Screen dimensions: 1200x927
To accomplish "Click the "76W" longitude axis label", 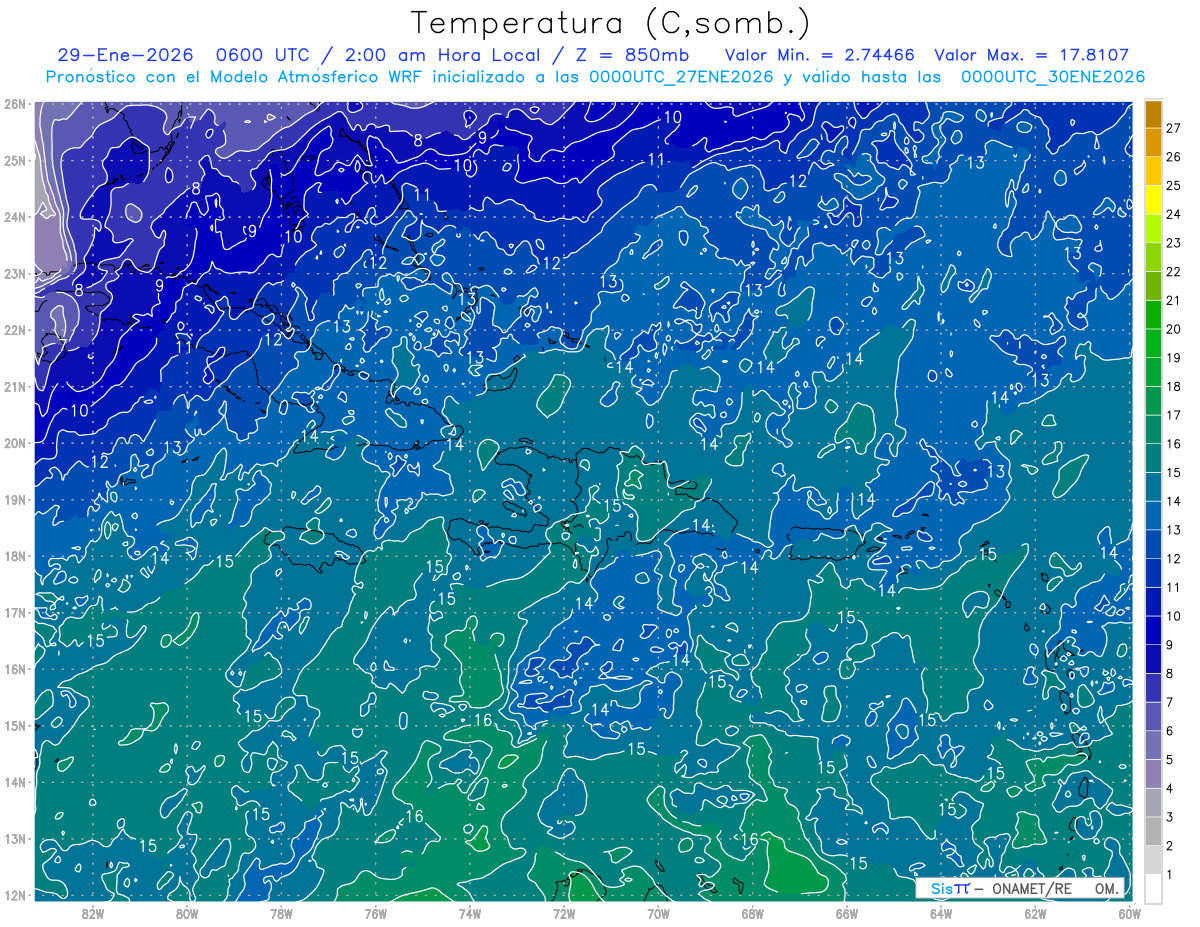I will pos(376,912).
